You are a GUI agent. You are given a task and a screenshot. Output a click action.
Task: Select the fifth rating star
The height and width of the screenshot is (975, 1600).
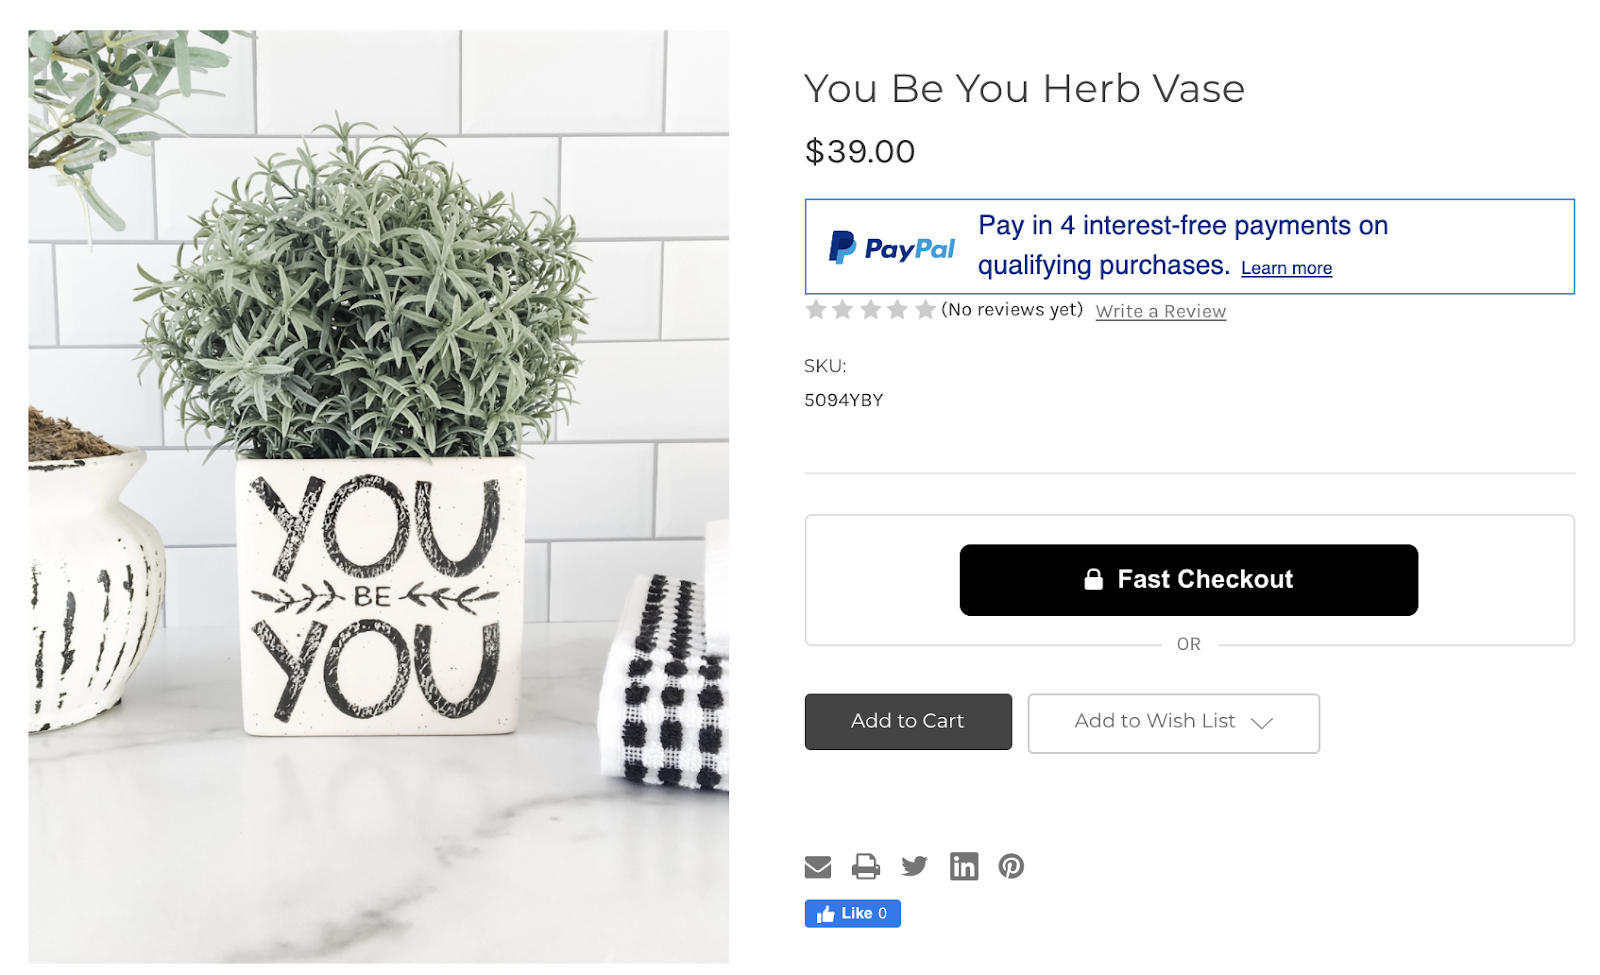(925, 310)
